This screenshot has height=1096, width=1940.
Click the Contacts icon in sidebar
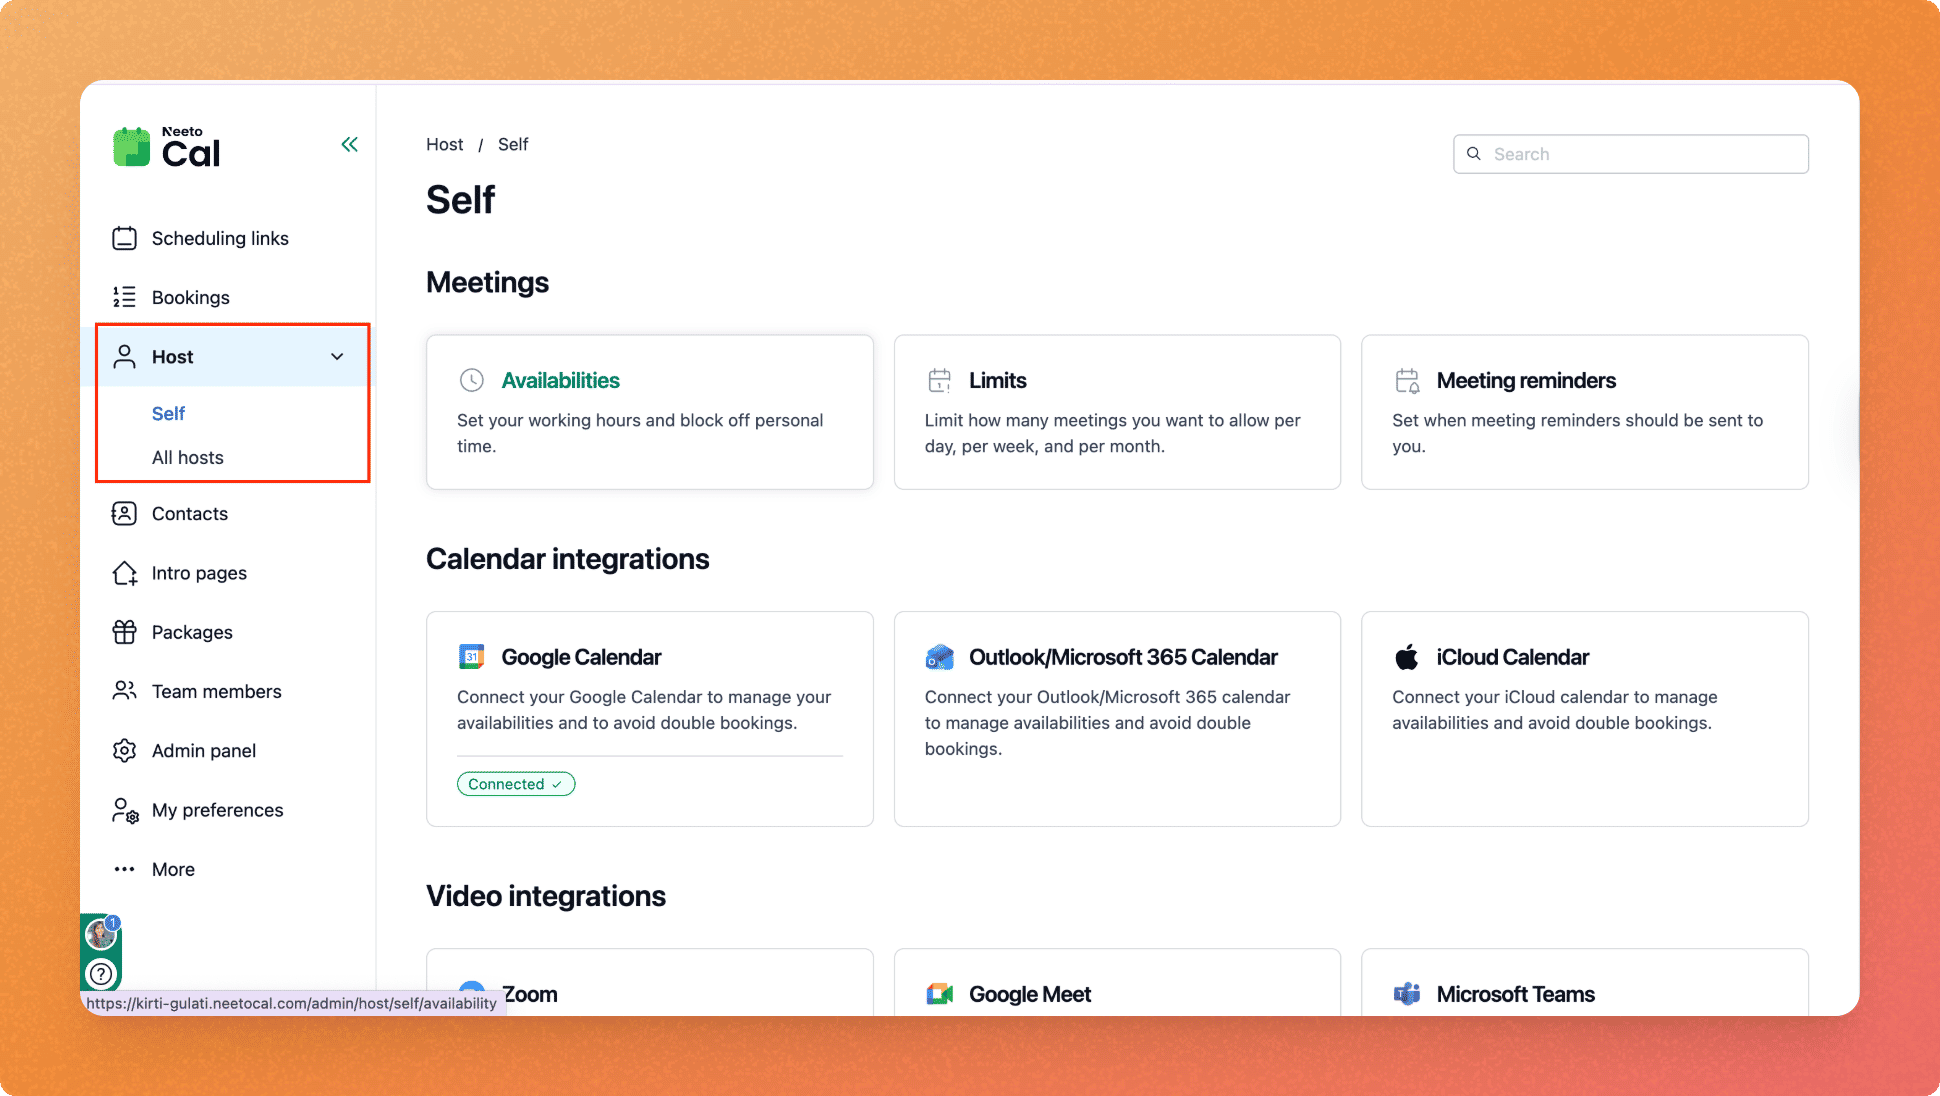pos(124,513)
